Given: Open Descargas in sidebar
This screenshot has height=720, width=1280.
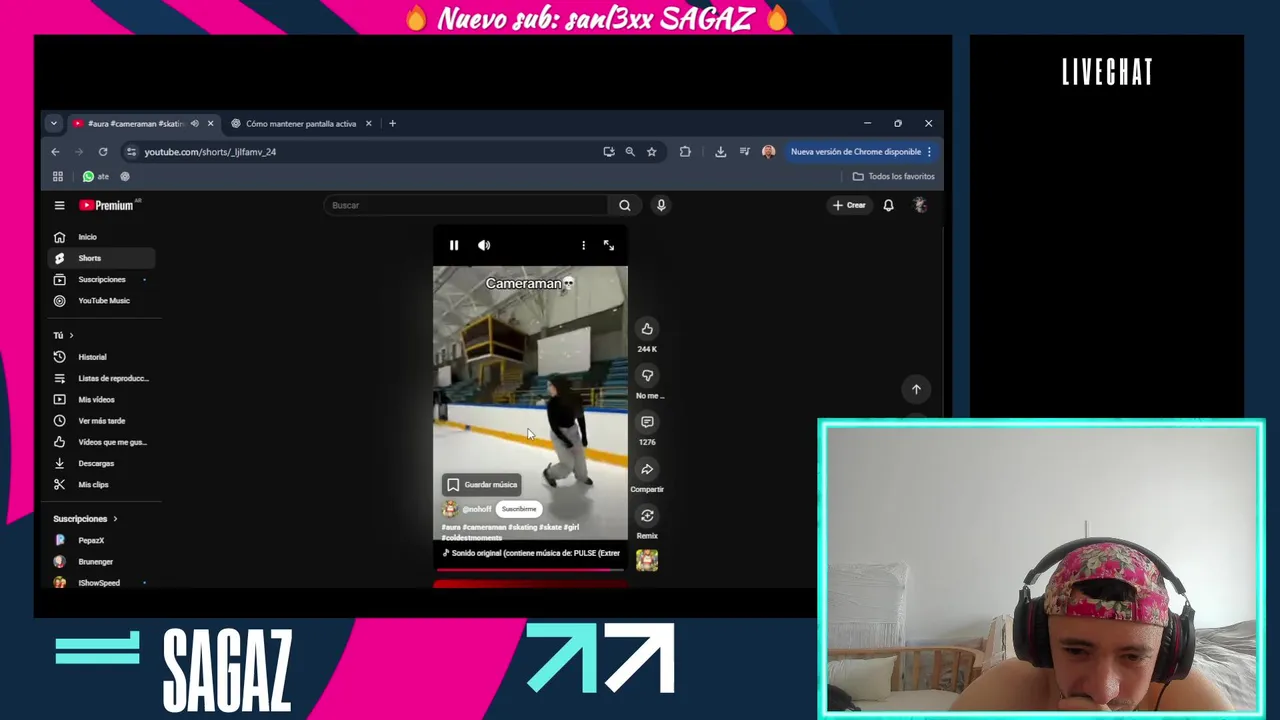Looking at the screenshot, I should (101, 463).
